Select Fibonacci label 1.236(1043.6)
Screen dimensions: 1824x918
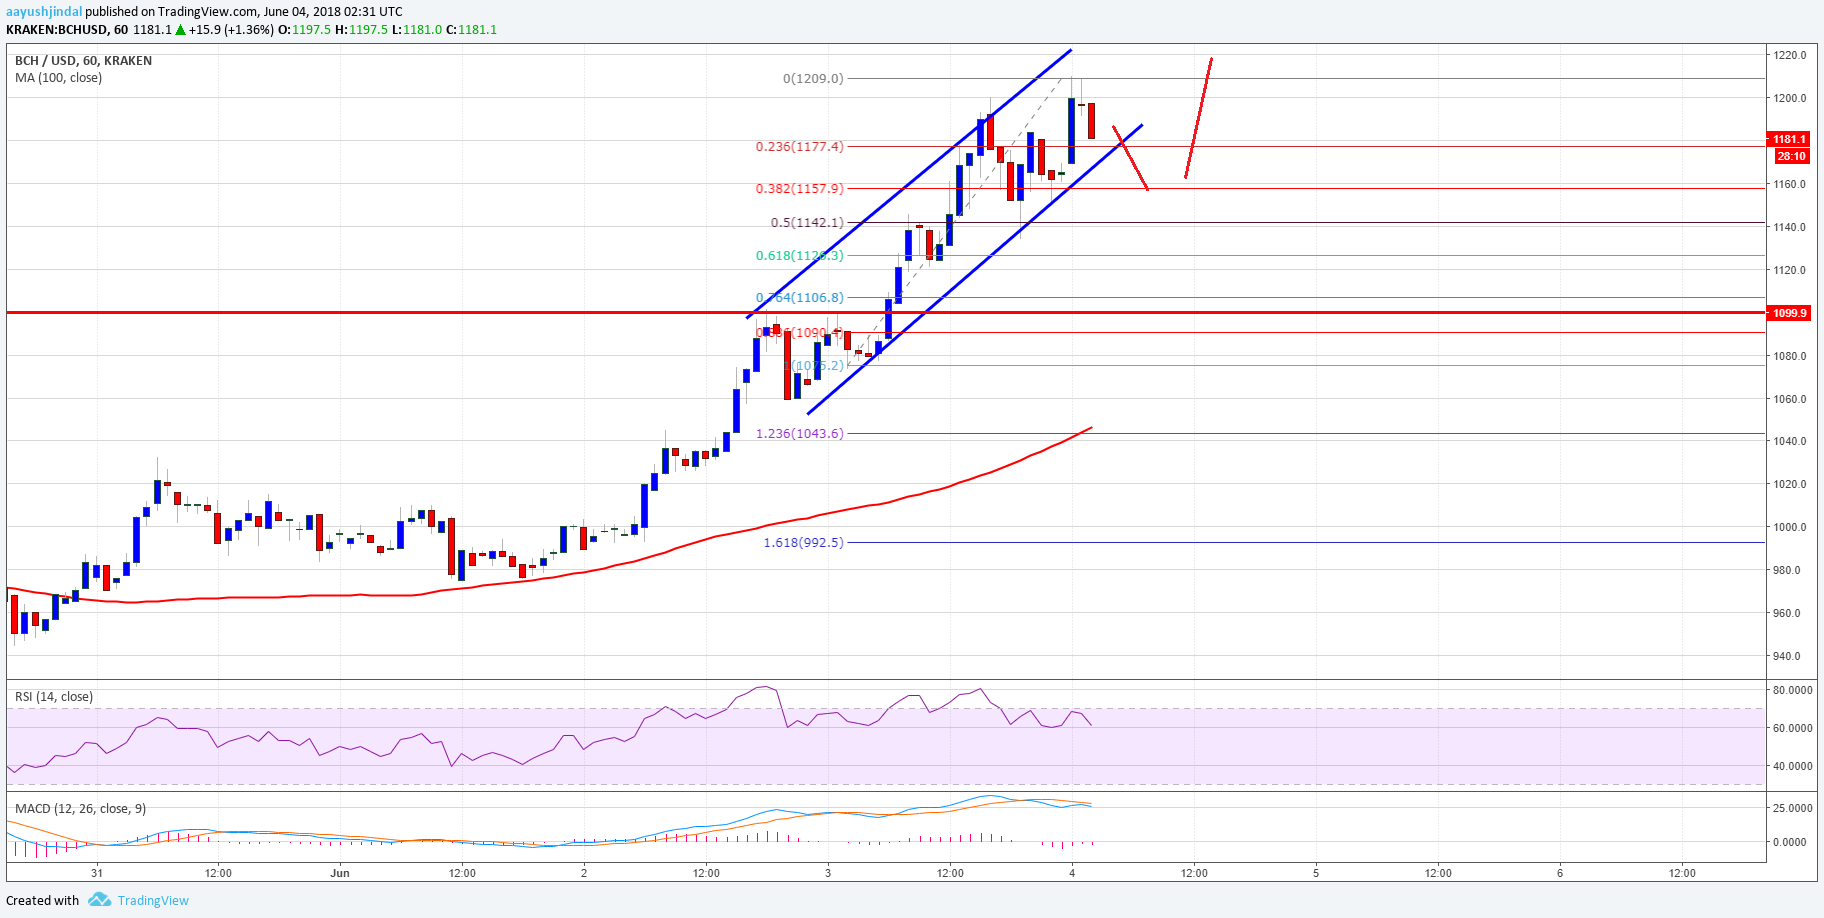click(x=799, y=433)
